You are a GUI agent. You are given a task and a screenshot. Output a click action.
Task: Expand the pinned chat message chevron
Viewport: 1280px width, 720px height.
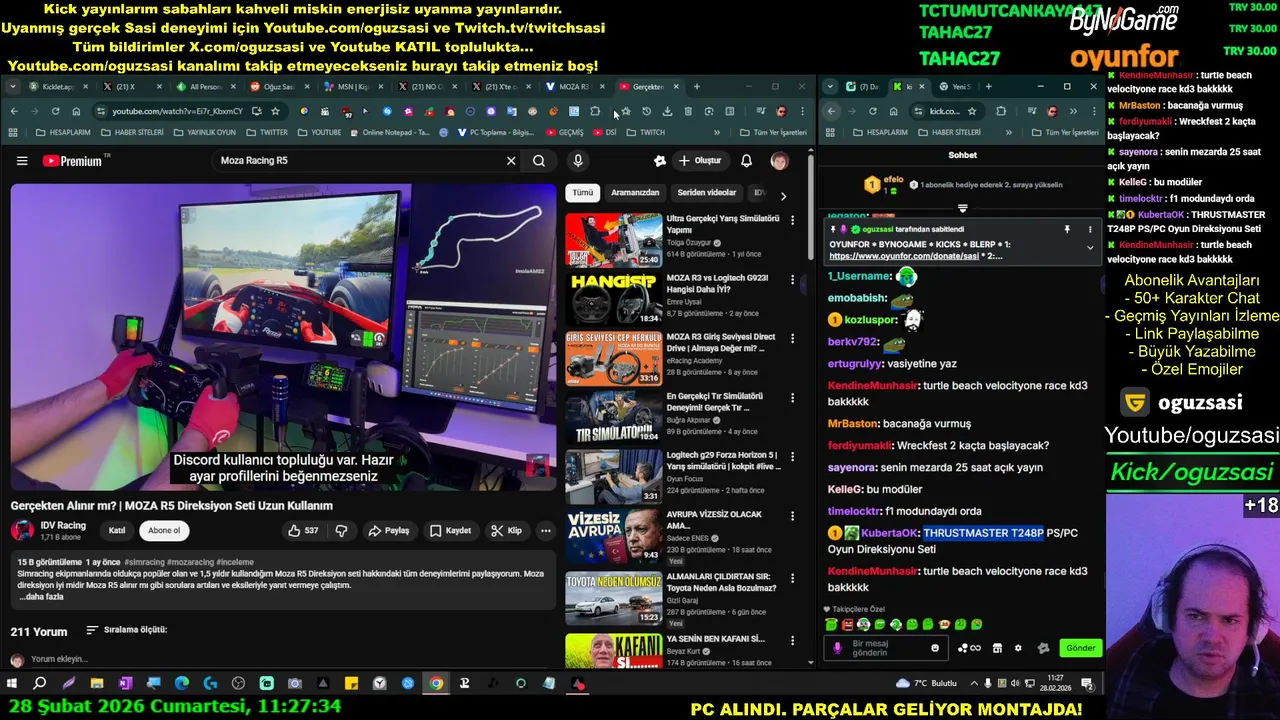(1090, 248)
